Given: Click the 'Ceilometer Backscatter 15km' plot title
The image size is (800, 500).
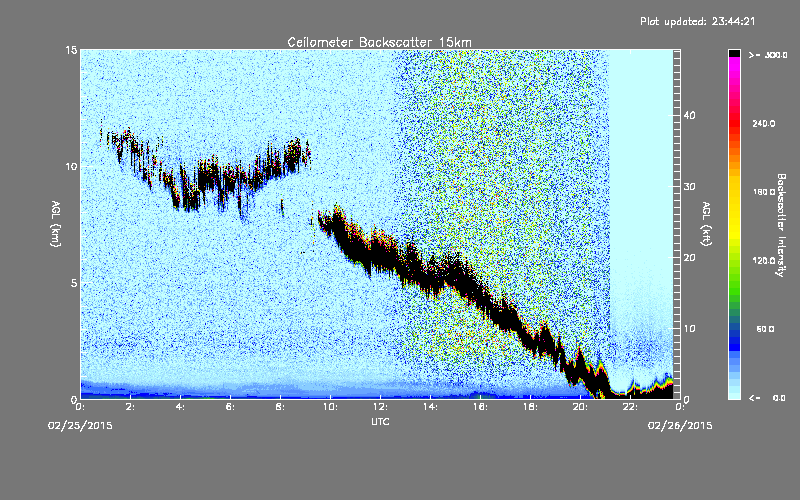Looking at the screenshot, I should point(379,42).
